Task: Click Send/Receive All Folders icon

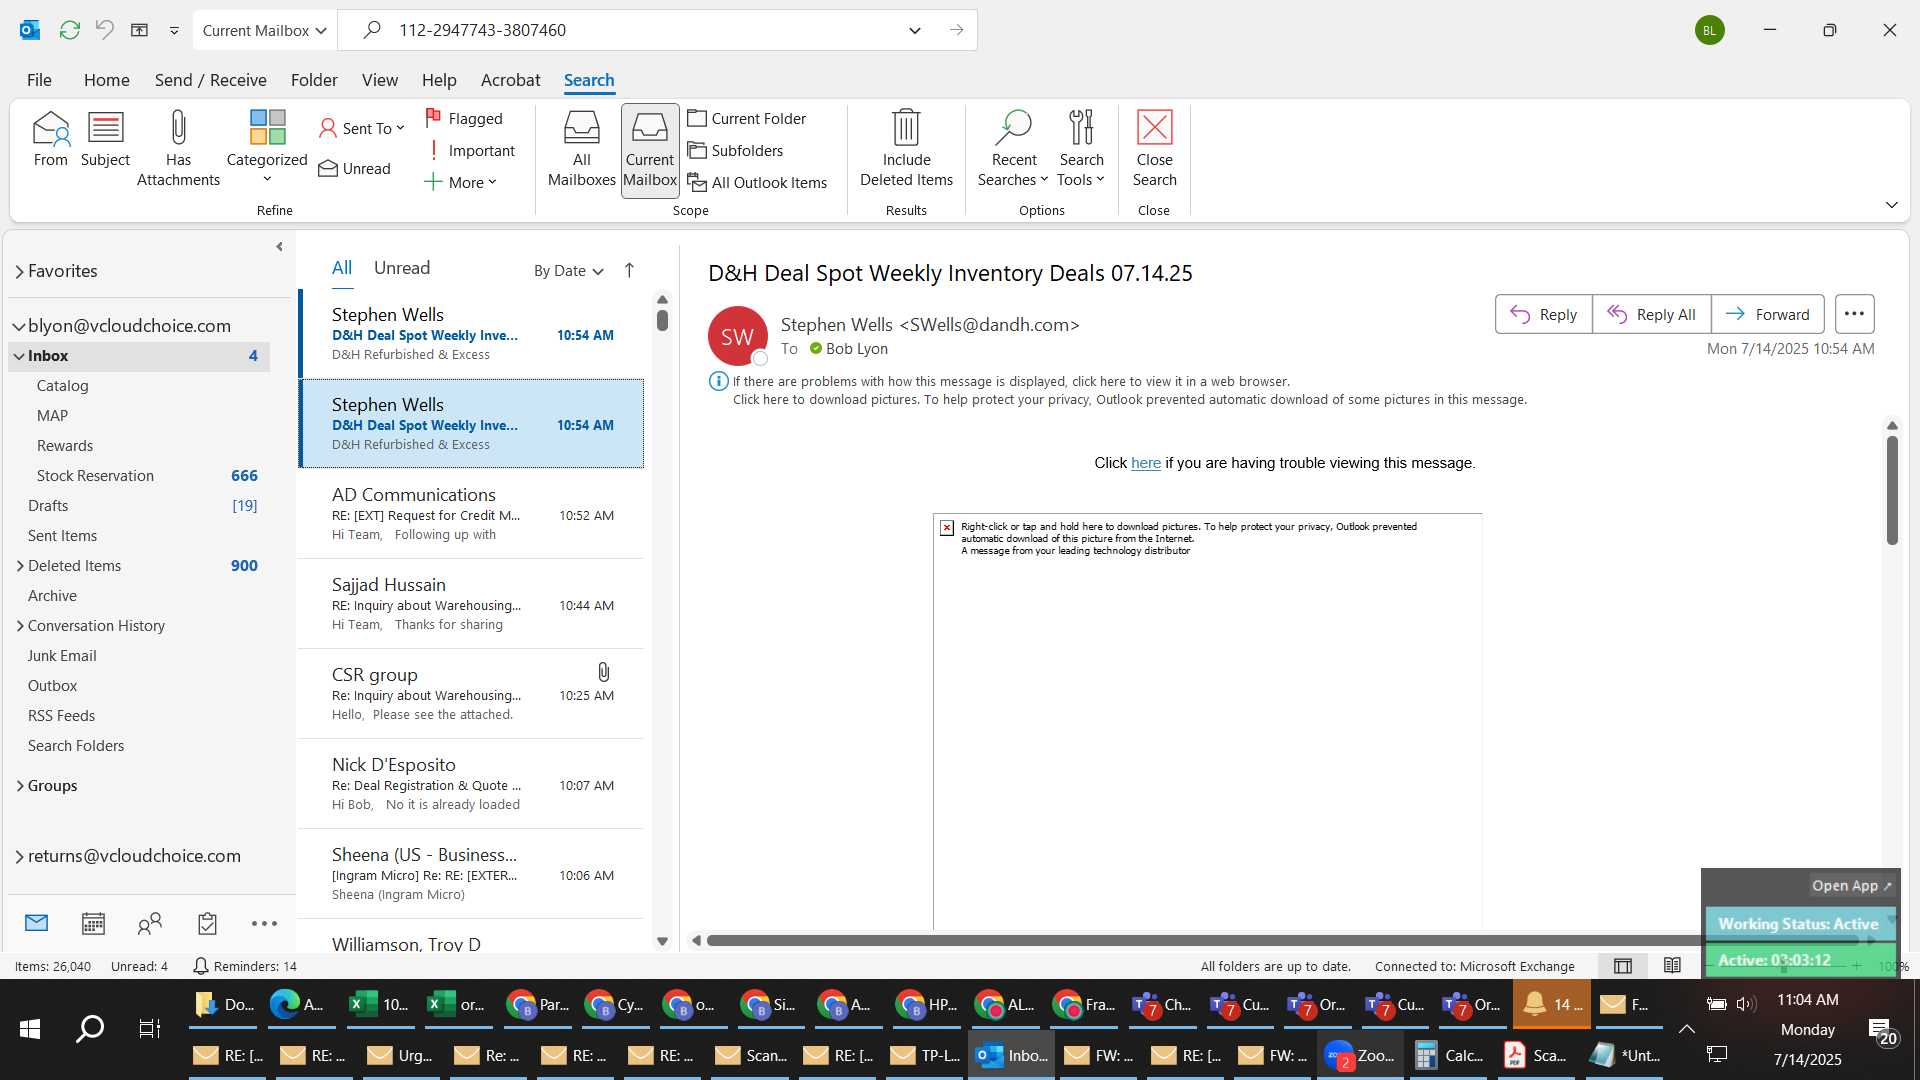Action: pyautogui.click(x=69, y=30)
